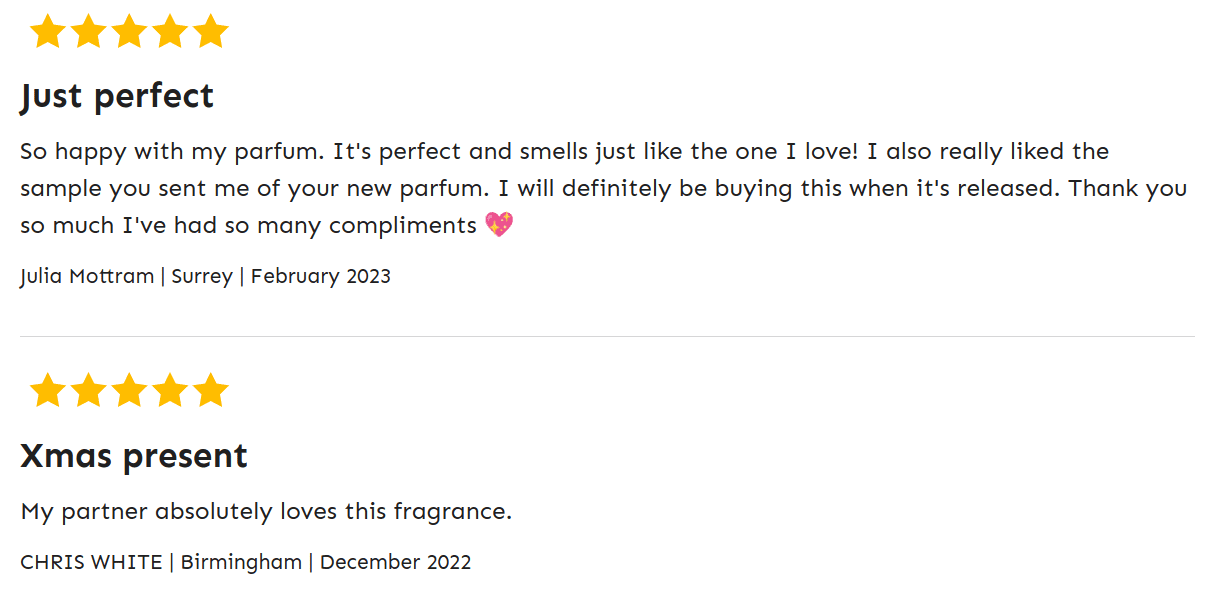Click reviewer name CHRIS WHITE
The height and width of the screenshot is (615, 1224).
coord(91,563)
